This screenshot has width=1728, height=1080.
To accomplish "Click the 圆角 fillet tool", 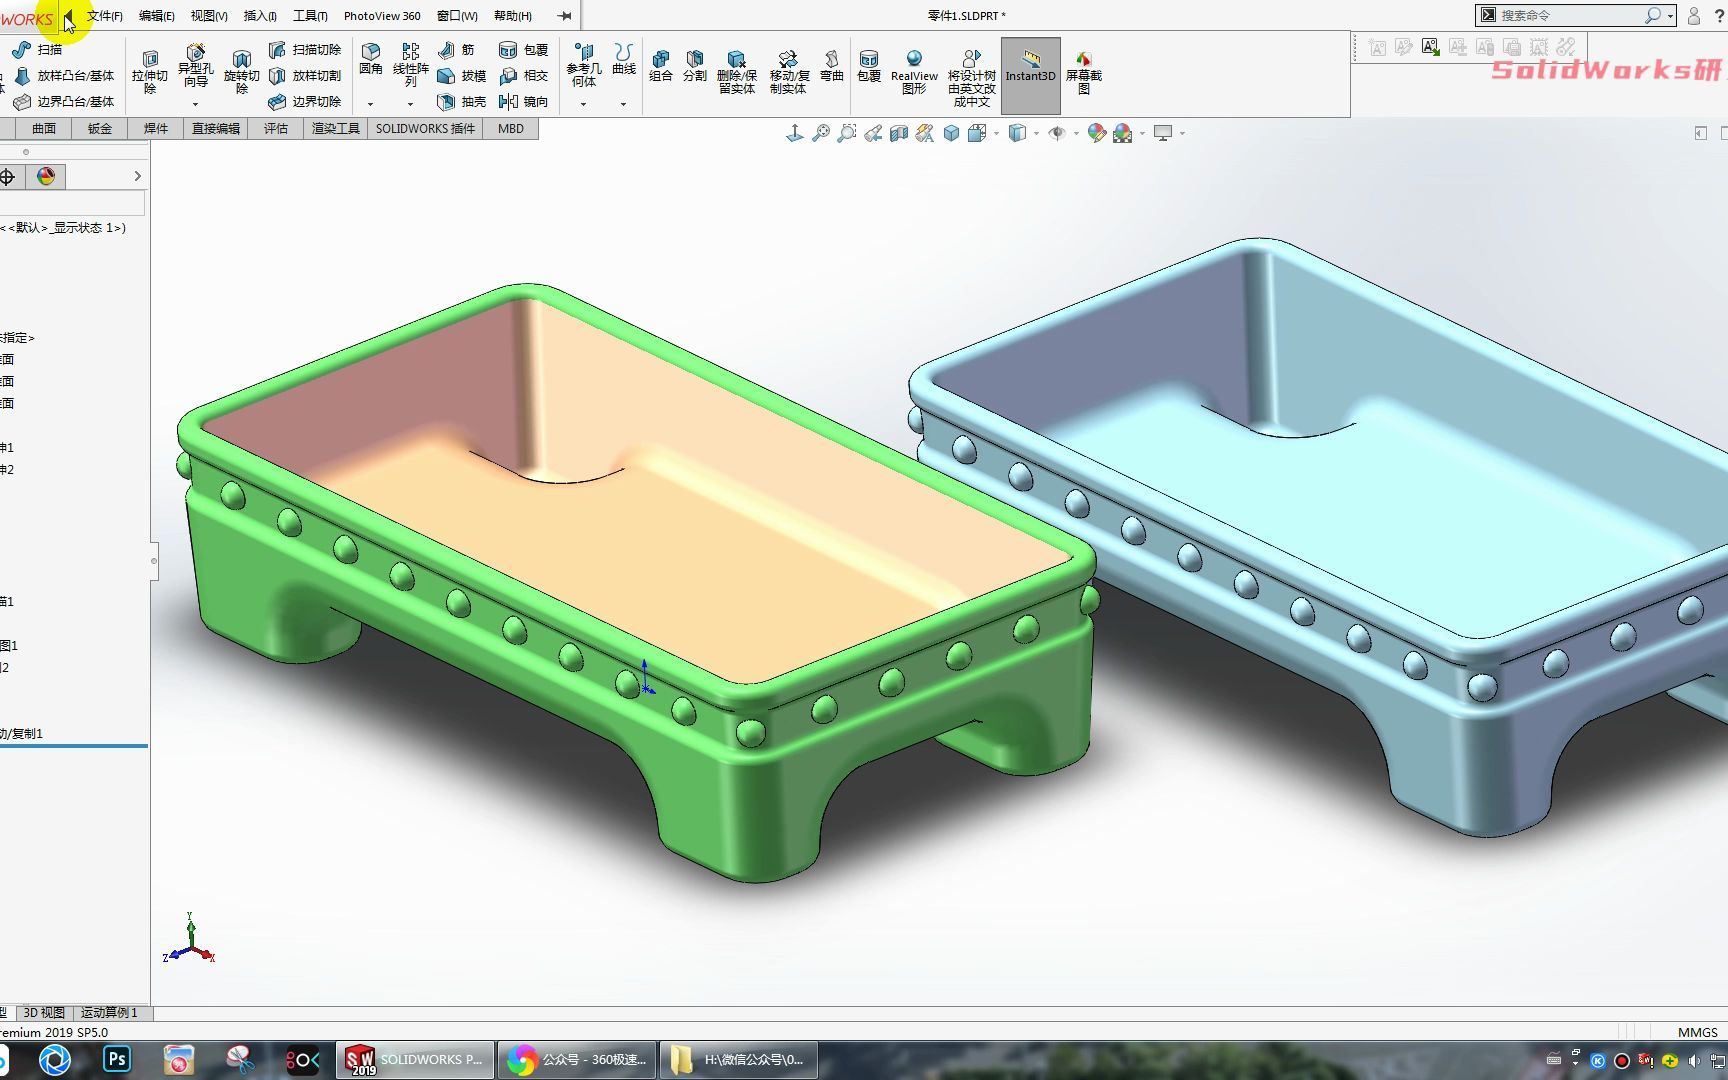I will (371, 59).
